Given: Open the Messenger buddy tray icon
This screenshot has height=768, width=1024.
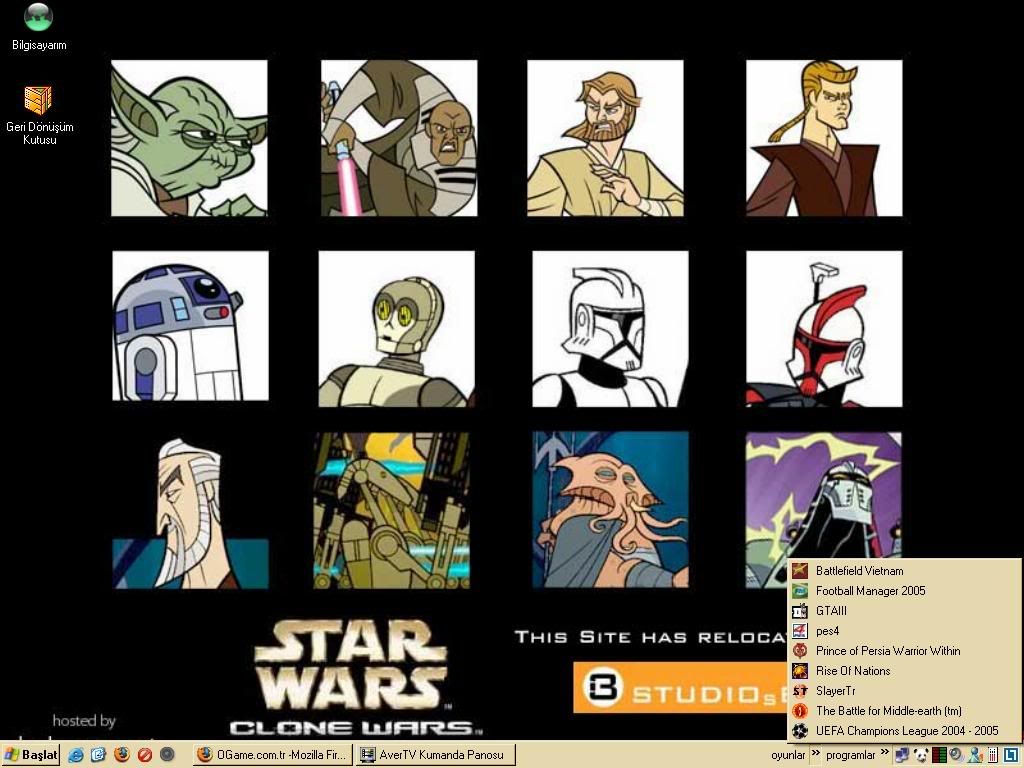Looking at the screenshot, I should [975, 755].
